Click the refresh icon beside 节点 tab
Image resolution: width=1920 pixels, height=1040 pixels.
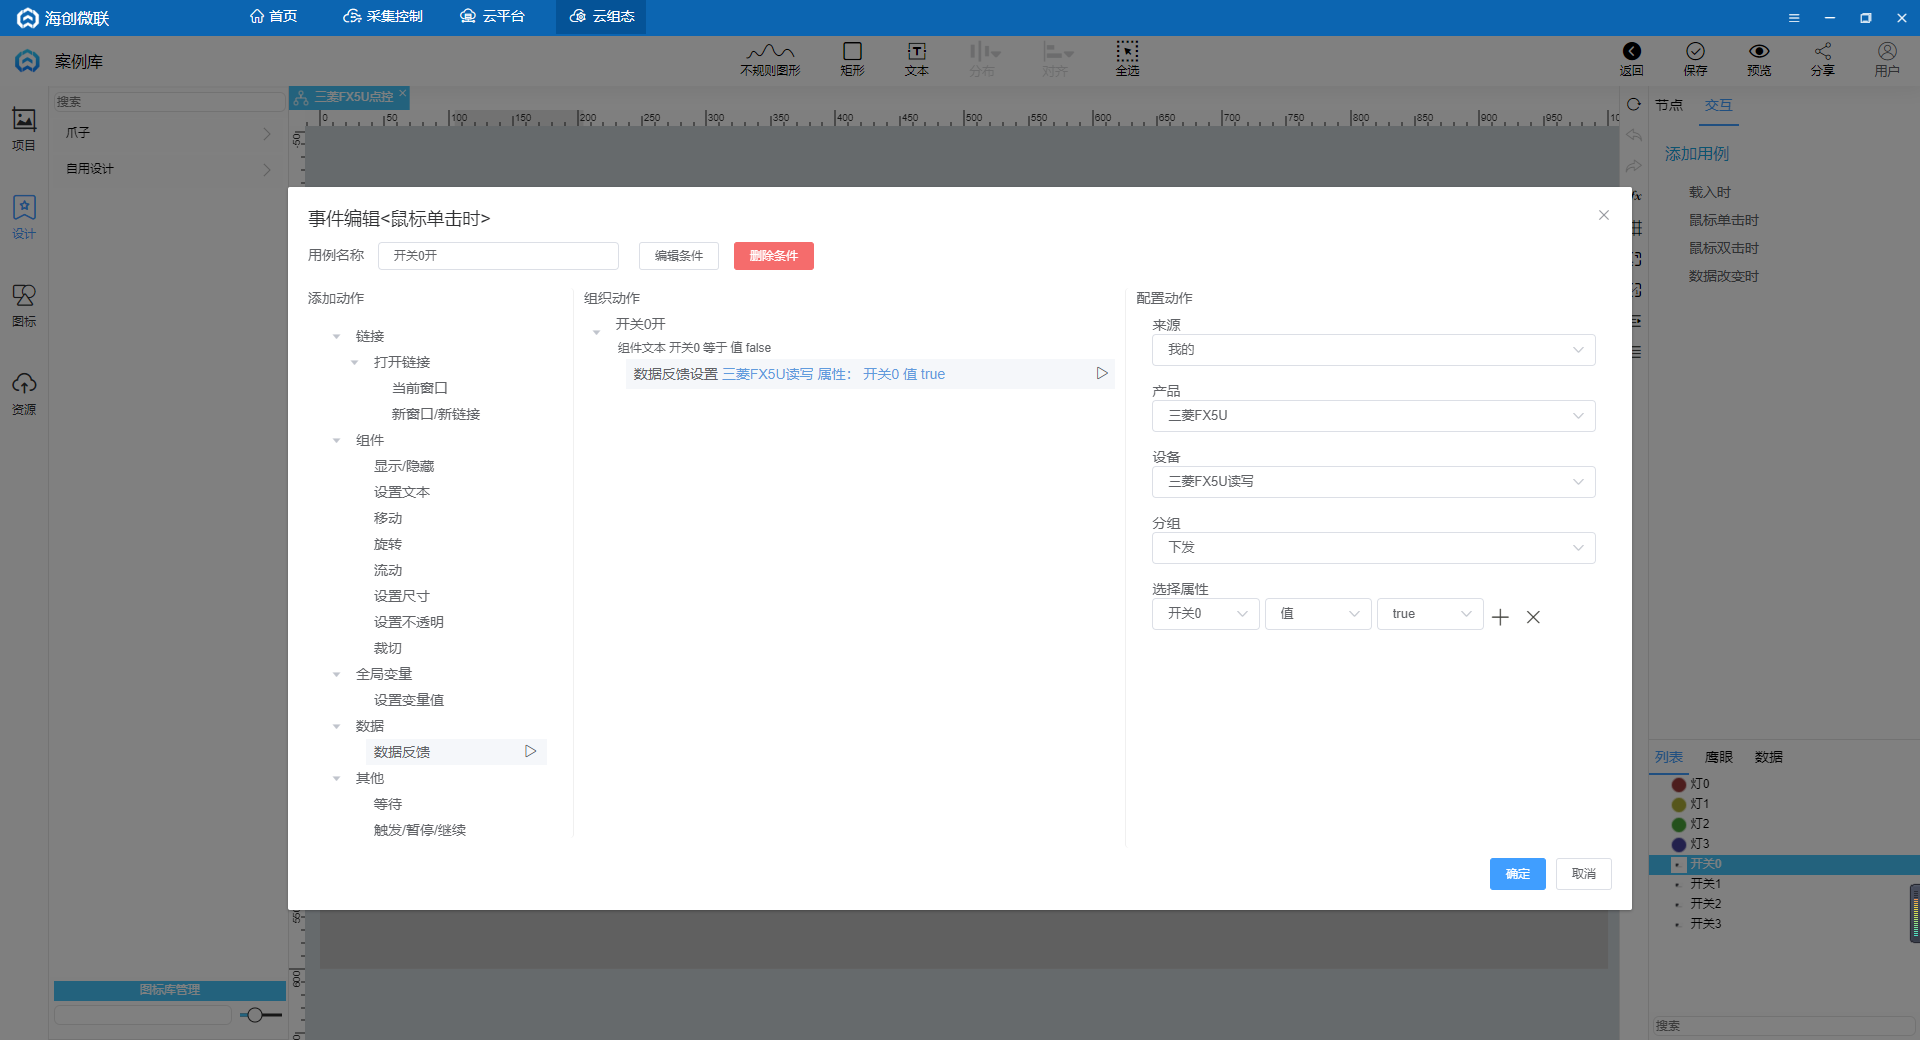[x=1634, y=104]
